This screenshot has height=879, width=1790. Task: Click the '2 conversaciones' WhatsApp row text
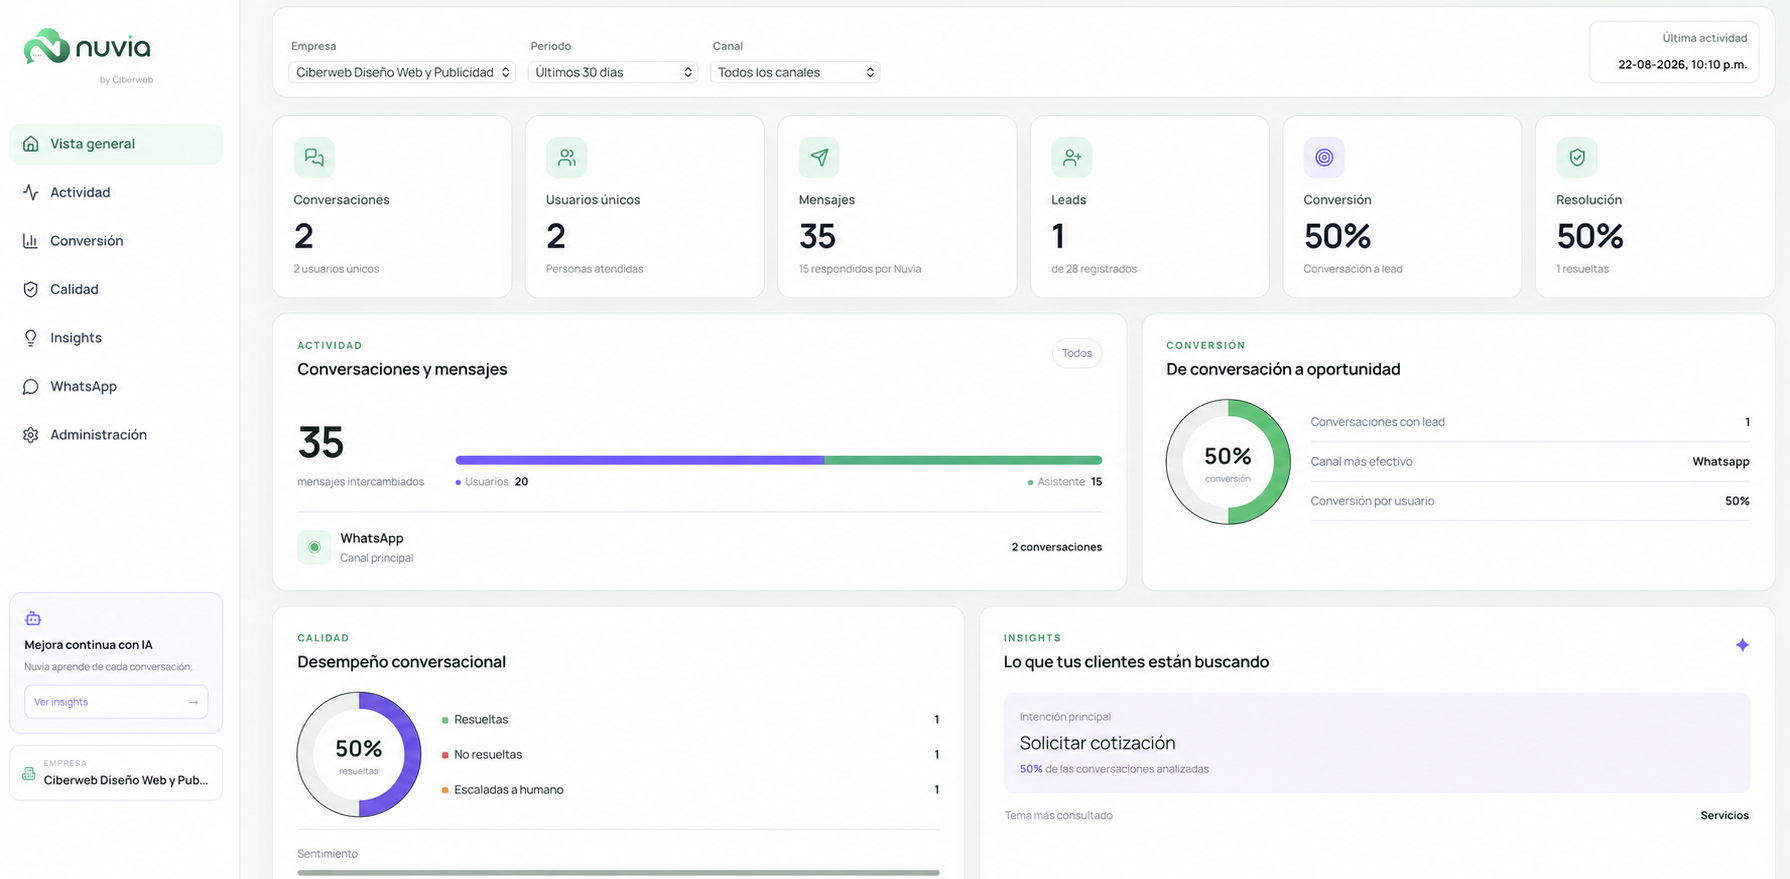click(1056, 547)
